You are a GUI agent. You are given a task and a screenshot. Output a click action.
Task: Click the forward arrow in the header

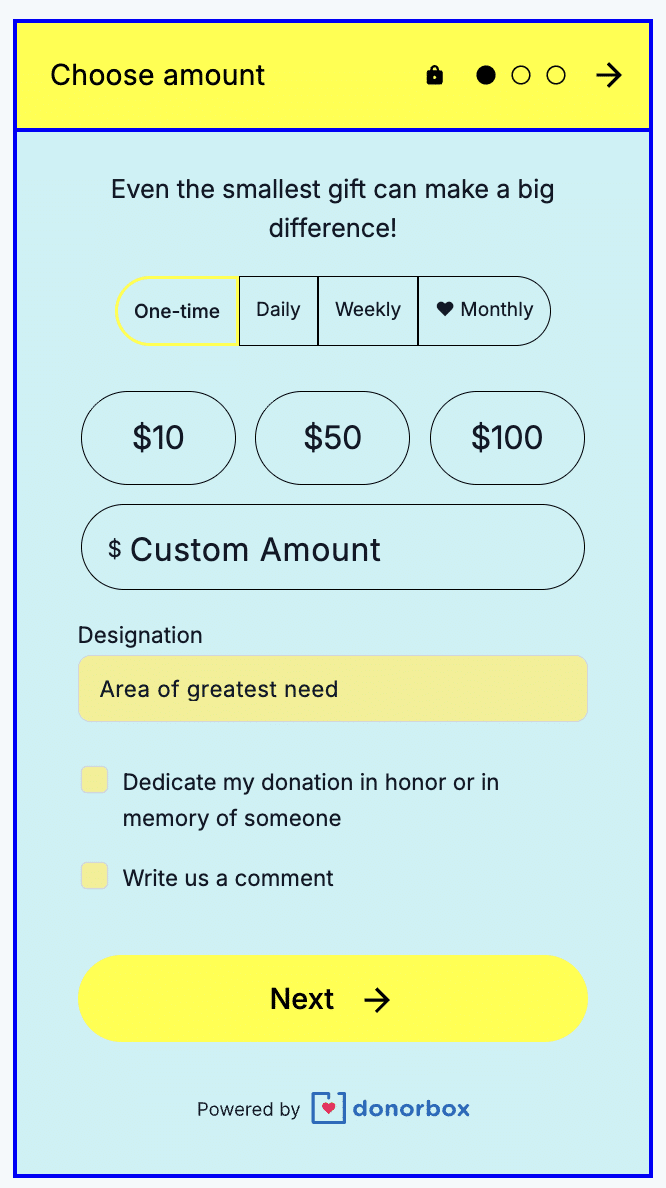pyautogui.click(x=609, y=75)
